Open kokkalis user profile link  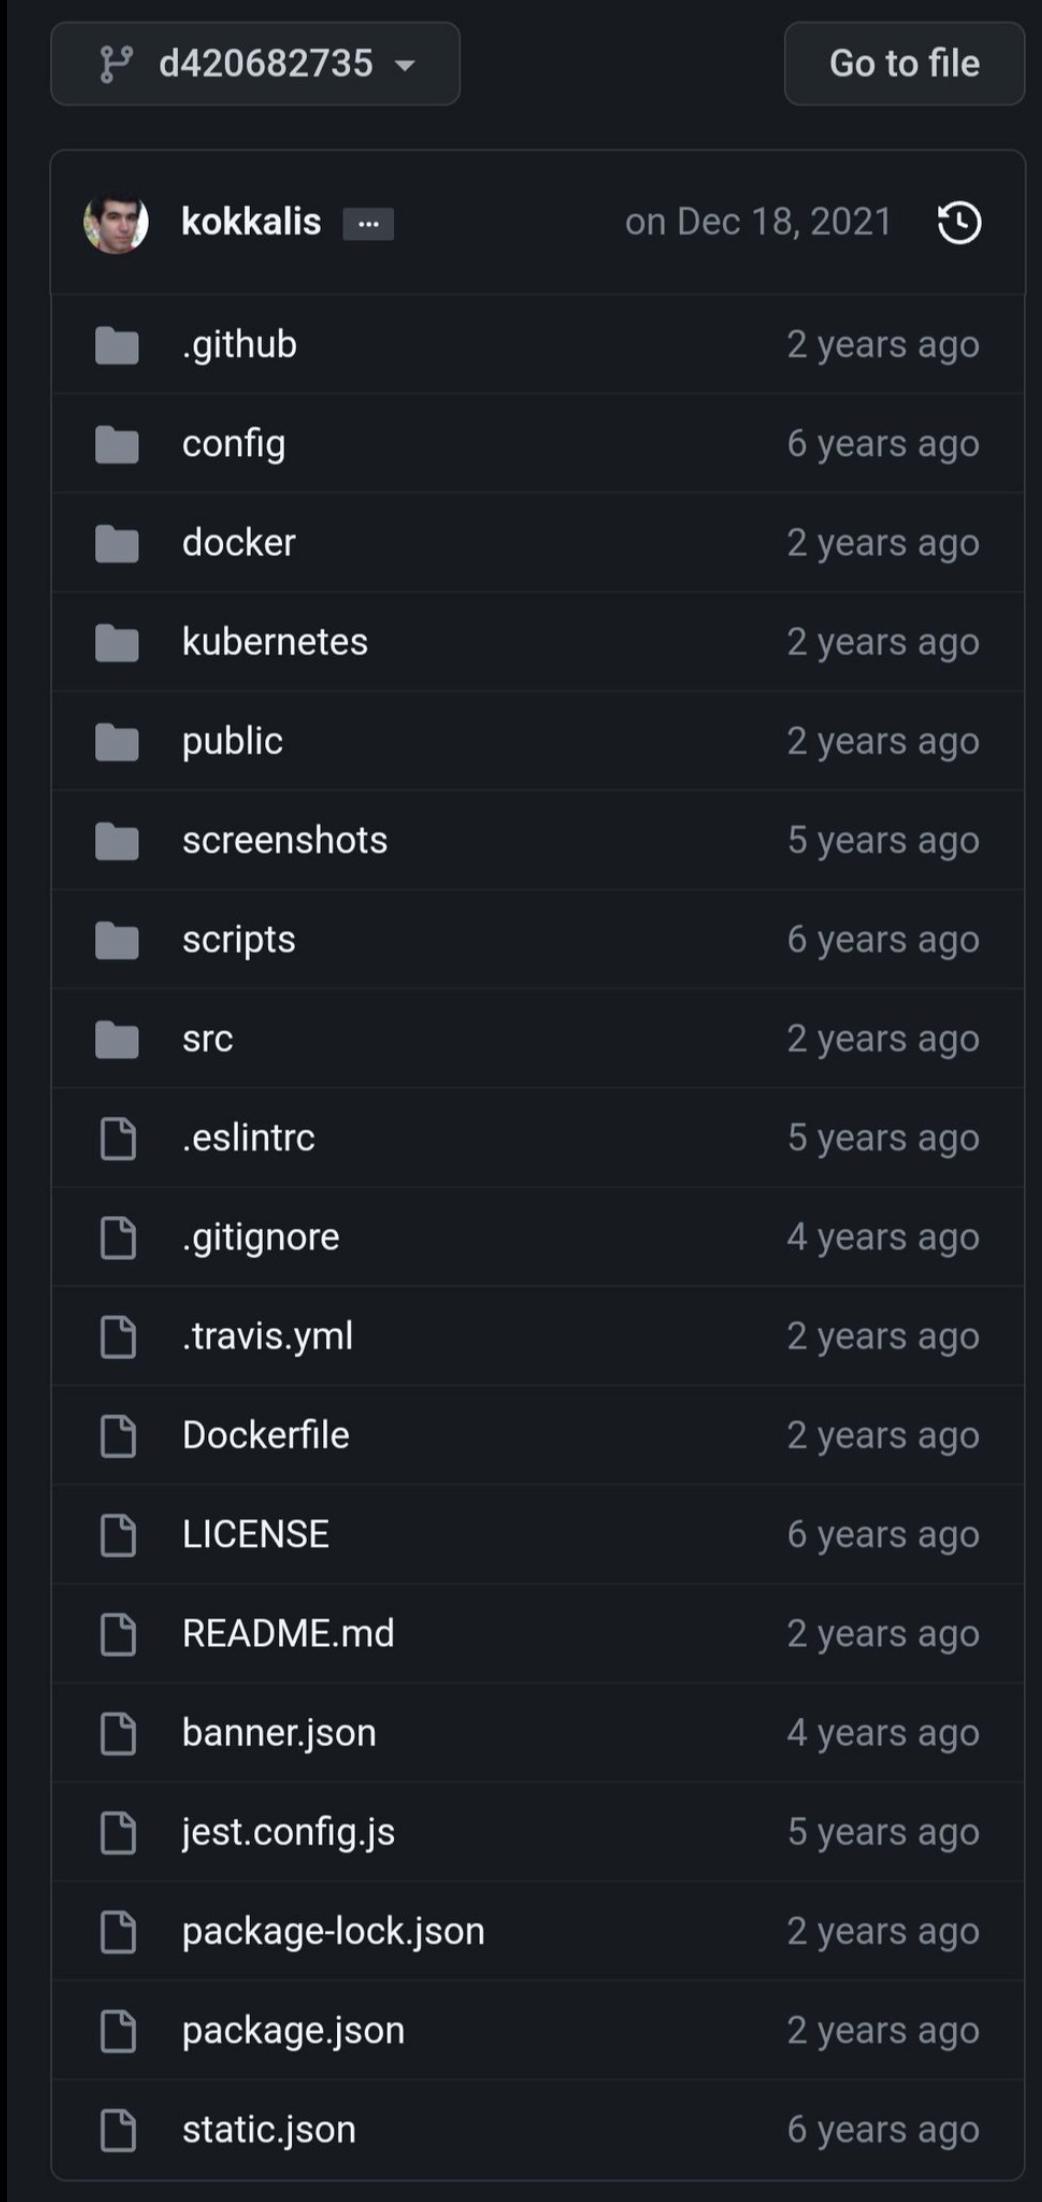(251, 222)
